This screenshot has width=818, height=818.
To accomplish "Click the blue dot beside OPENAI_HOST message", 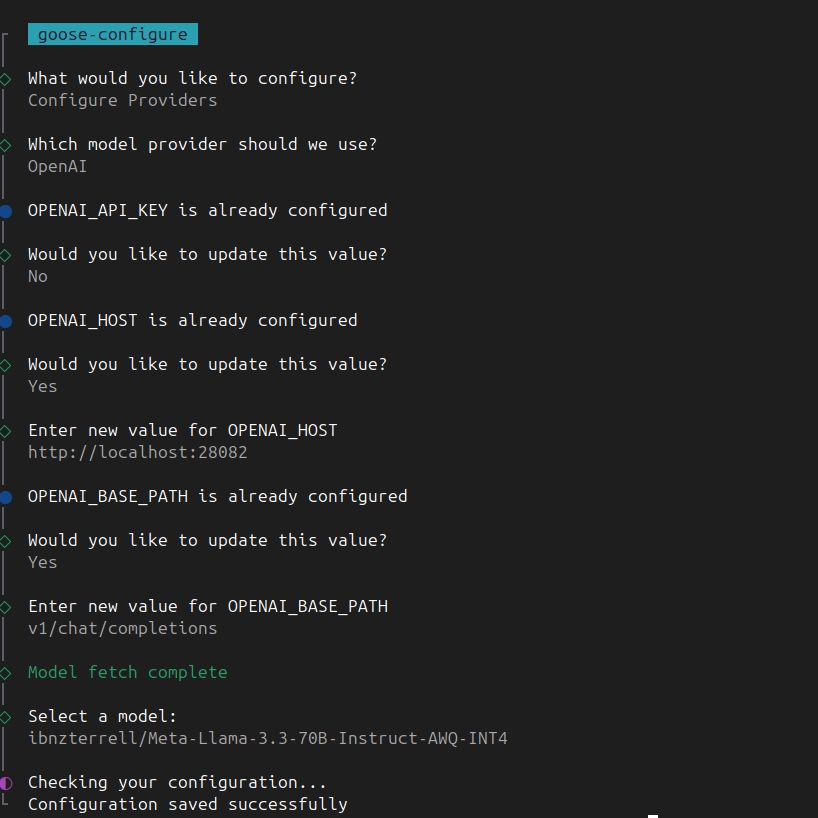I will click(6, 320).
